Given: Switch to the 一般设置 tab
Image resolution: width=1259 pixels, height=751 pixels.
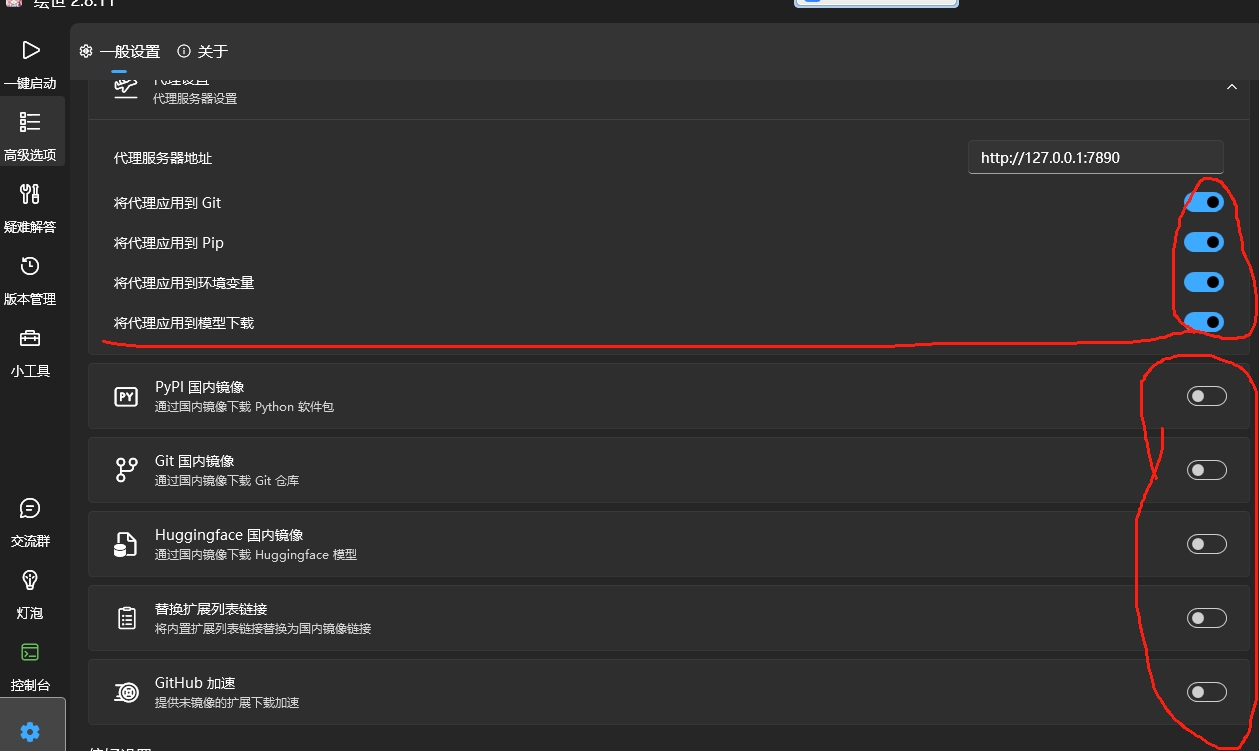Looking at the screenshot, I should 120,51.
